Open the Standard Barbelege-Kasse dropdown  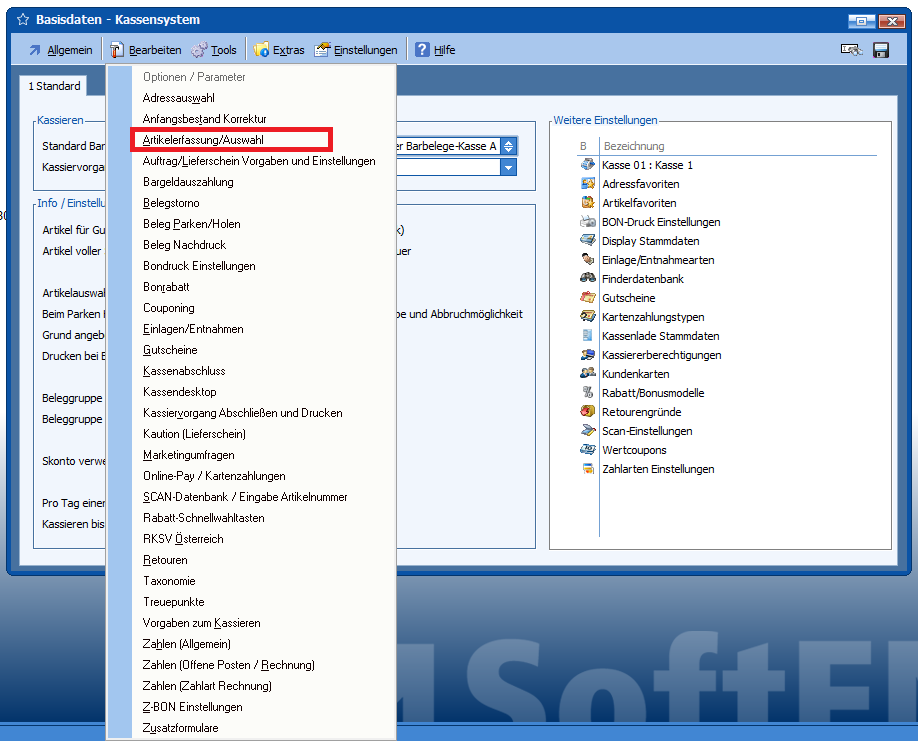tap(509, 146)
